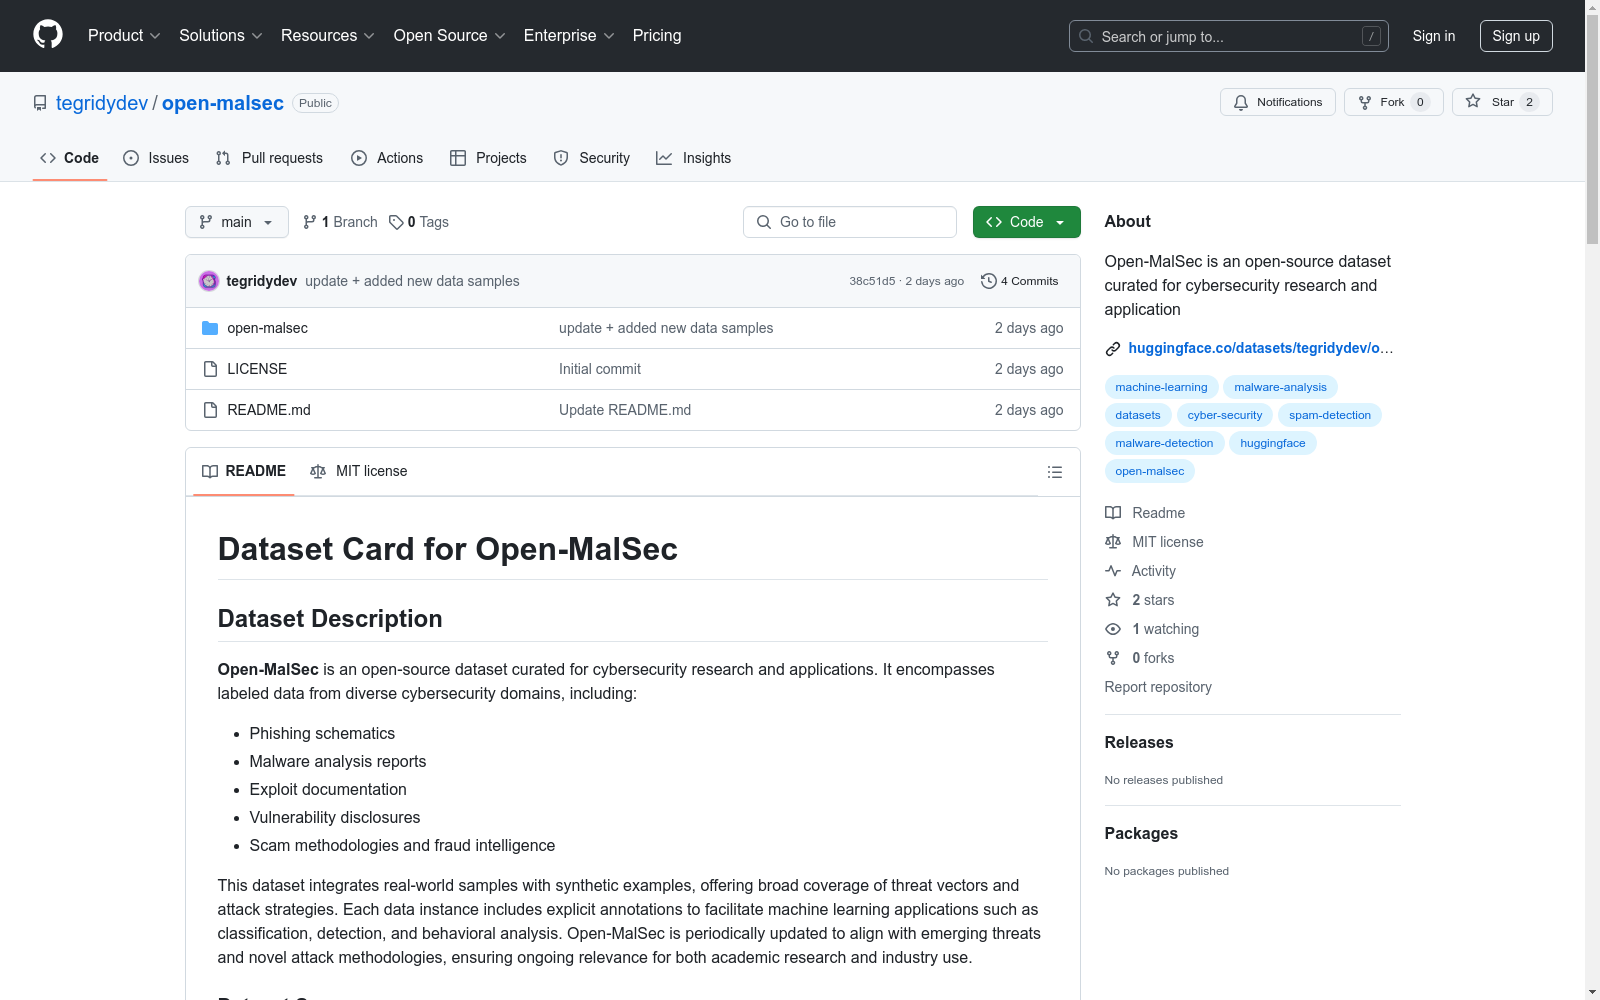Select the README tab
The width and height of the screenshot is (1600, 1000).
(244, 471)
